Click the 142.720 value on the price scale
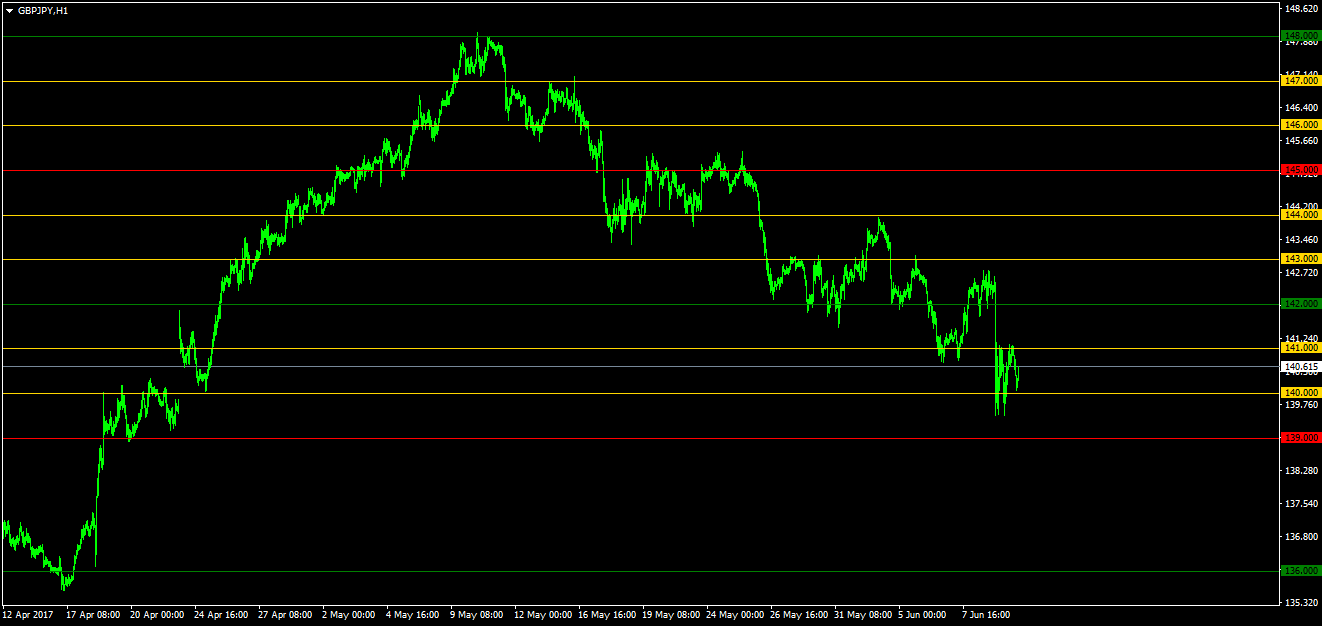The height and width of the screenshot is (626, 1322). (1301, 273)
